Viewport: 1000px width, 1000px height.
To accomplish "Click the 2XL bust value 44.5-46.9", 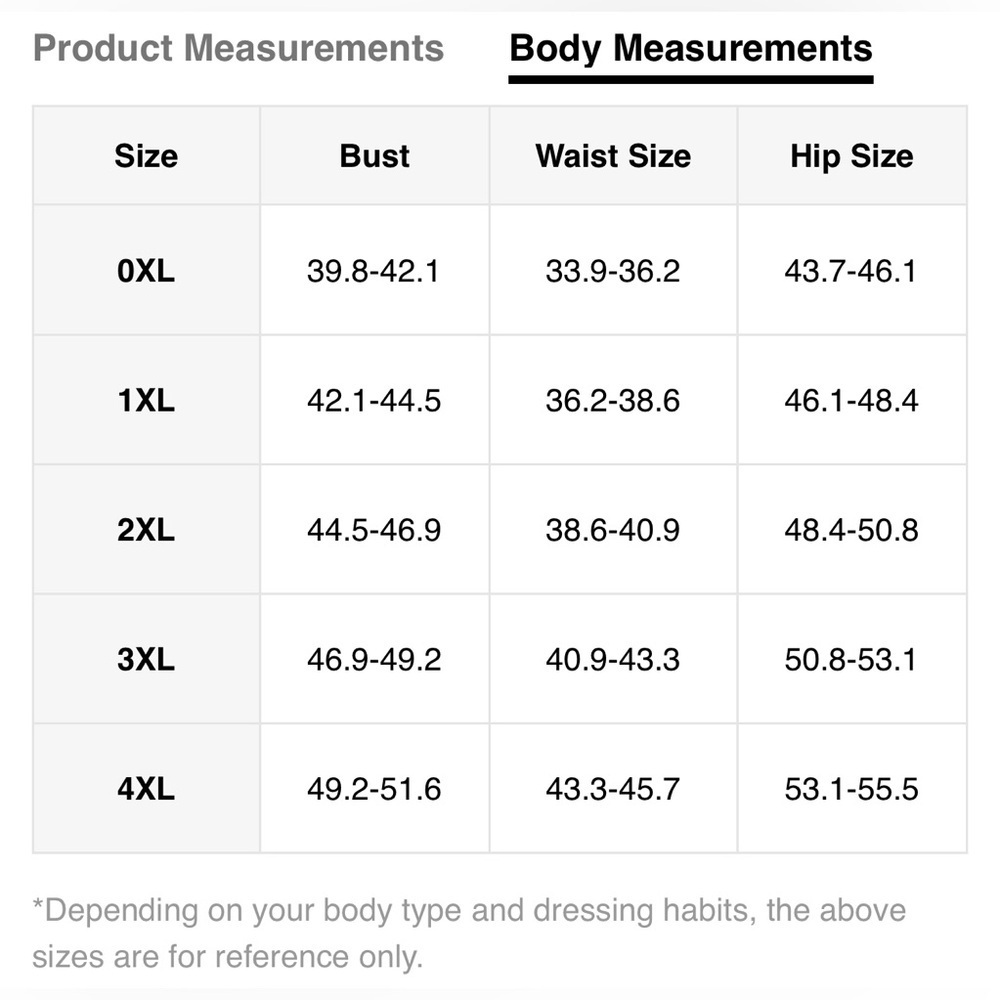I will pos(373,530).
